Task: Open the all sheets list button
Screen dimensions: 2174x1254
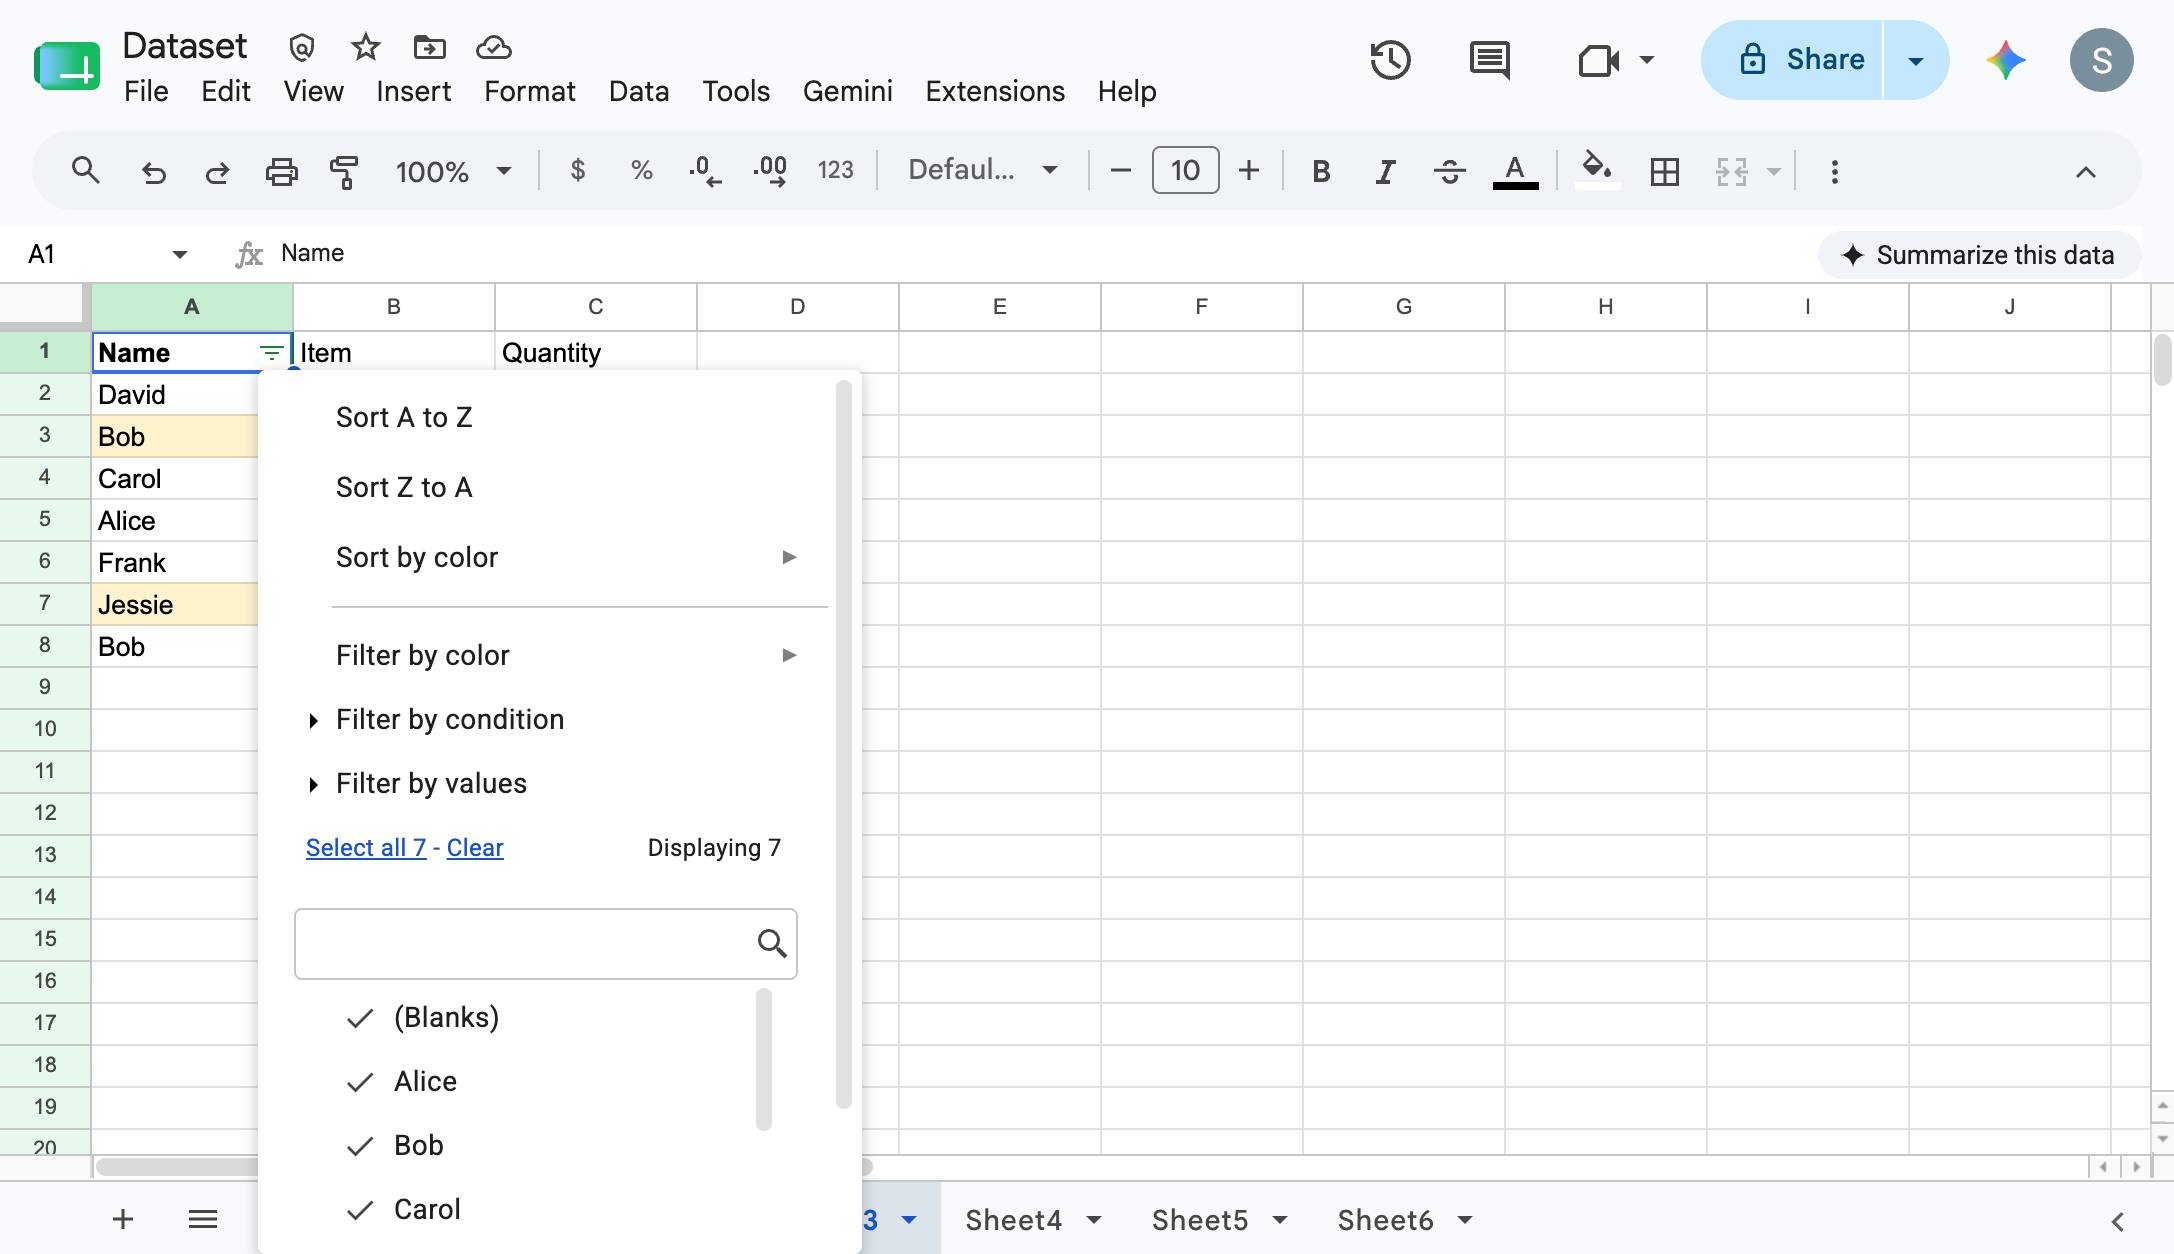Action: (203, 1219)
